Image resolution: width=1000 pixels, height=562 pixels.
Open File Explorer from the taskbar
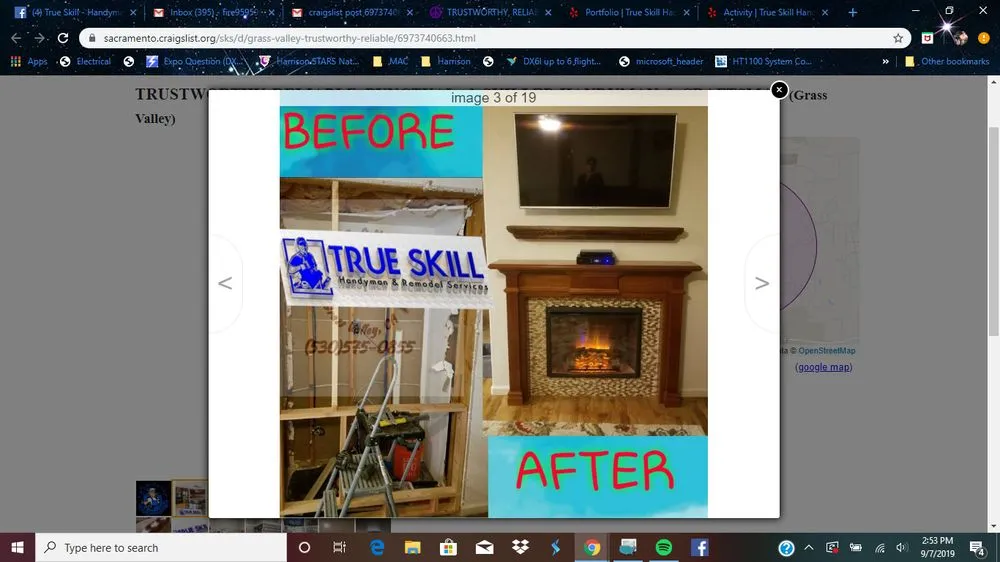(413, 547)
